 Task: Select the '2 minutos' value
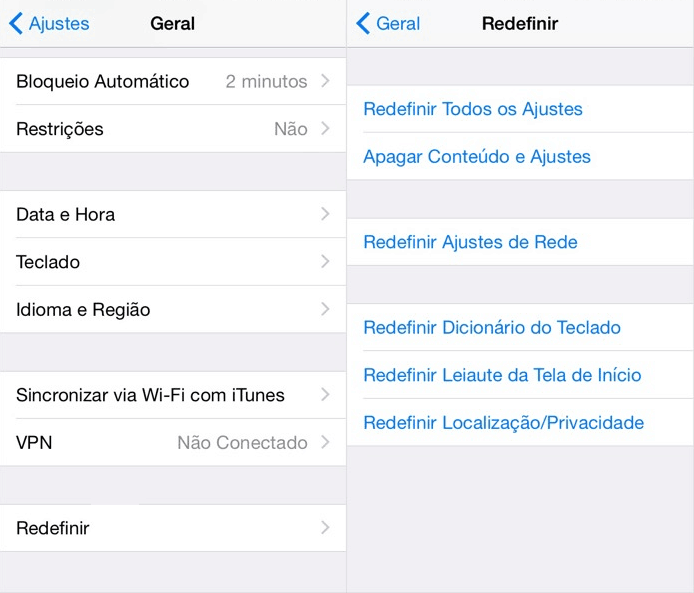click(266, 81)
